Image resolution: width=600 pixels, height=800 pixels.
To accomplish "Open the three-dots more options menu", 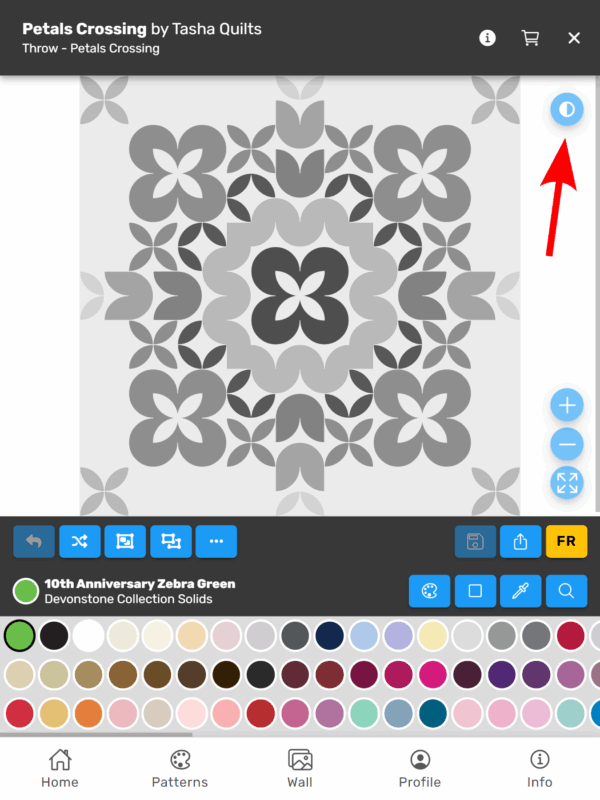I will point(216,541).
